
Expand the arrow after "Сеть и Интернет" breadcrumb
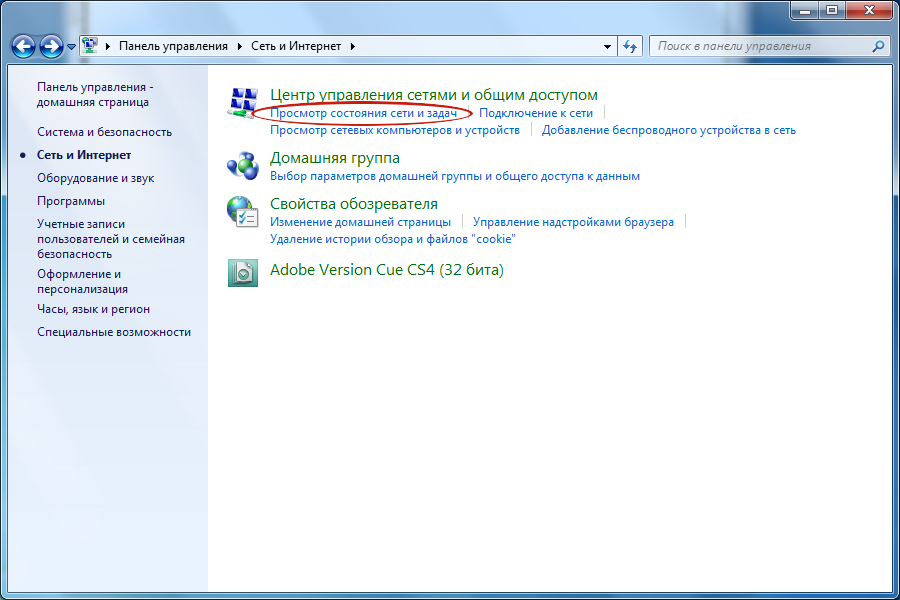[352, 47]
